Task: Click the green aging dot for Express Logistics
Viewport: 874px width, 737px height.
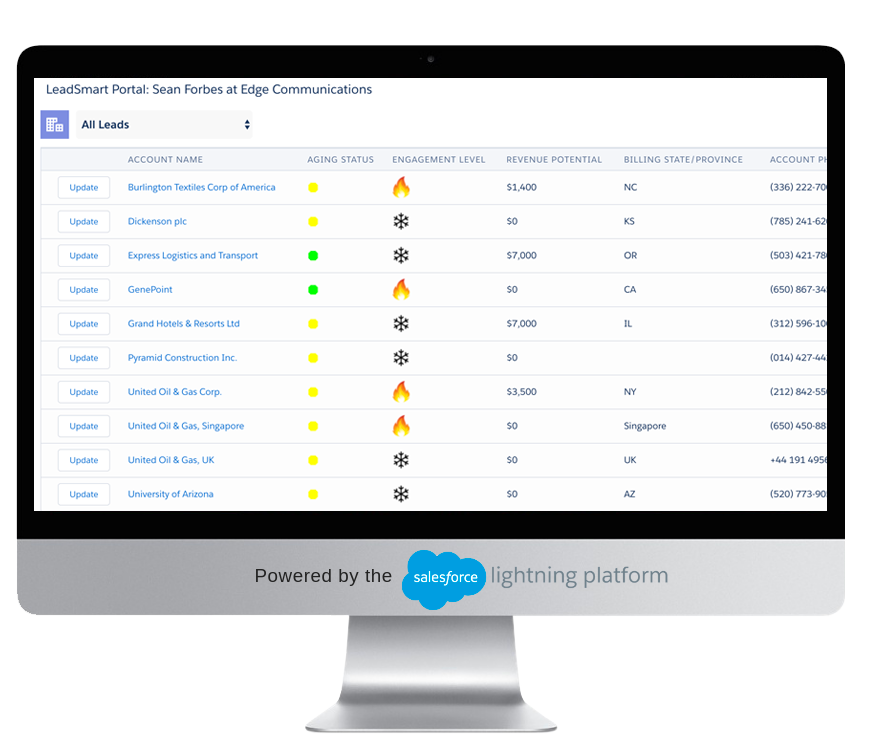Action: [x=313, y=255]
